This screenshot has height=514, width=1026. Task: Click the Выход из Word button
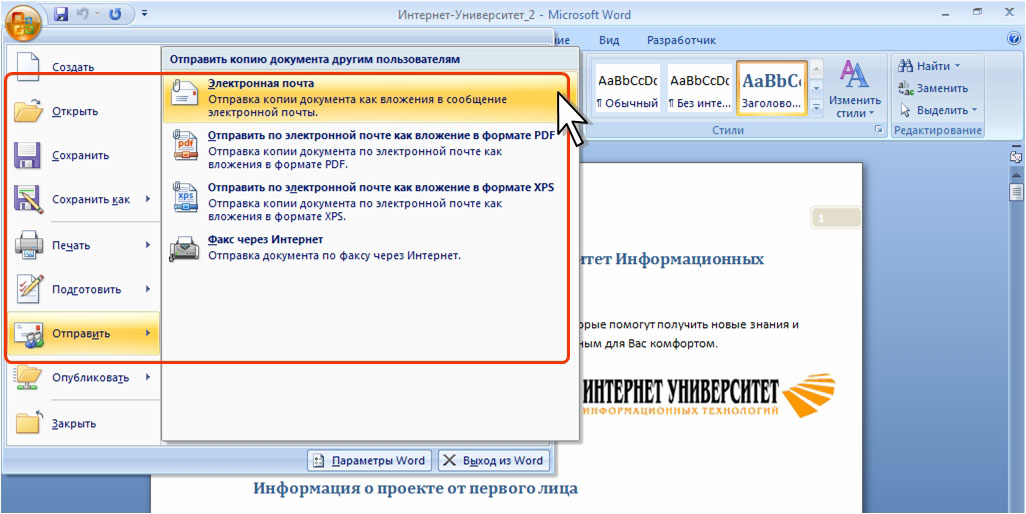(493, 461)
